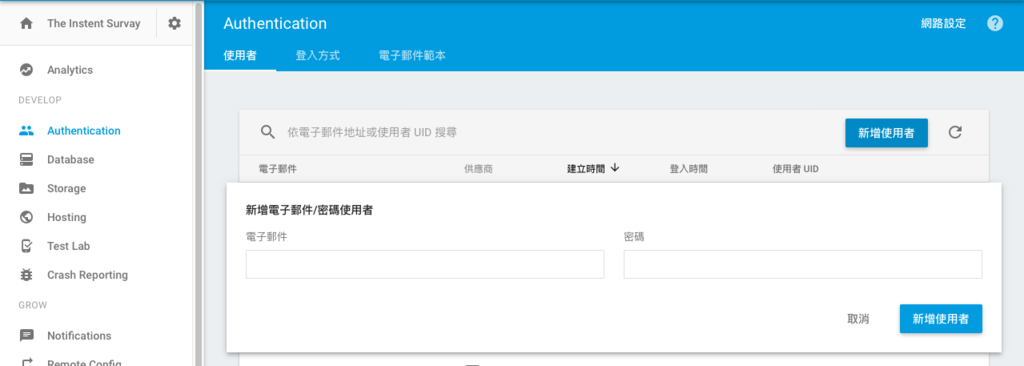Click the 電子郵件 column header
This screenshot has width=1024, height=366.
(278, 169)
